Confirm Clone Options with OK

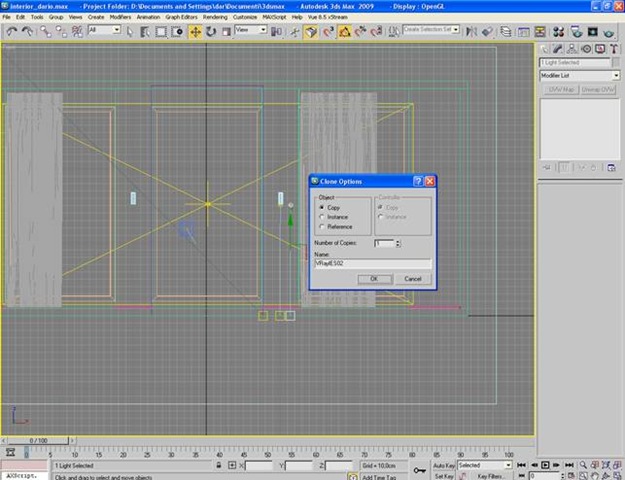click(374, 279)
